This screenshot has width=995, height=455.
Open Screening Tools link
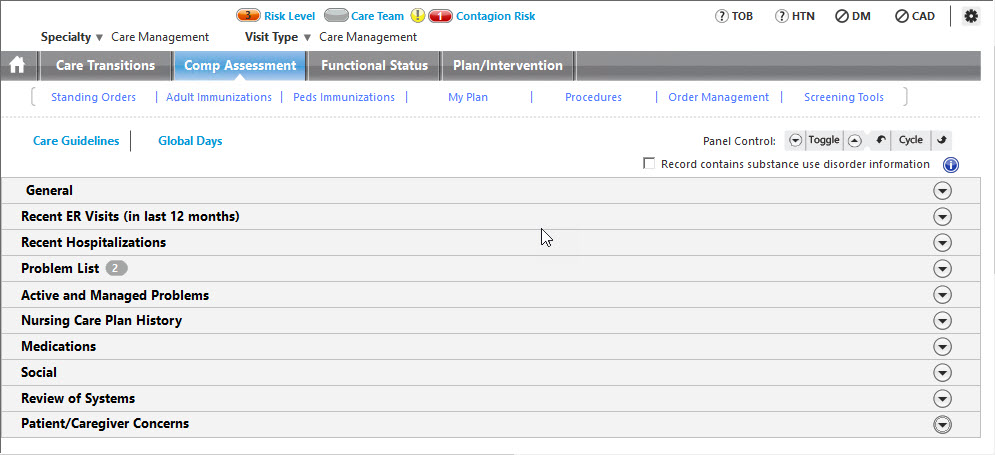[x=843, y=97]
